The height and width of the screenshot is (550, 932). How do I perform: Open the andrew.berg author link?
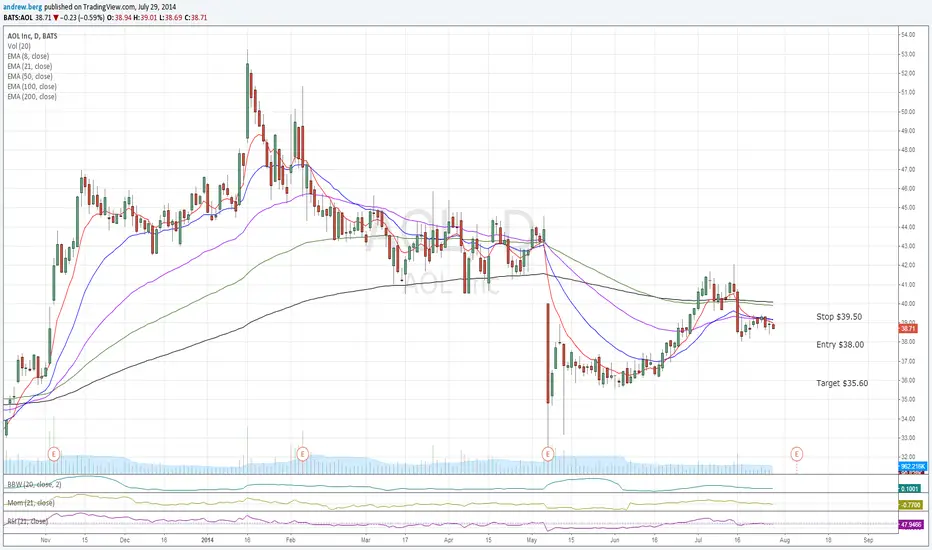point(23,7)
